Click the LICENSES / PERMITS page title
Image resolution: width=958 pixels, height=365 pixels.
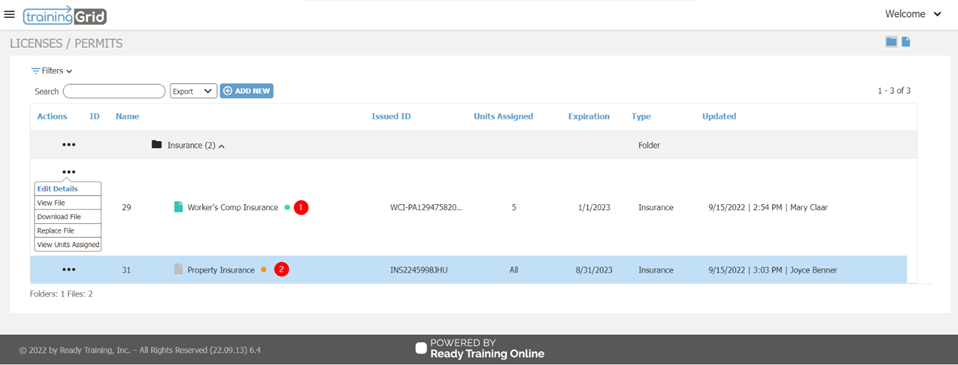click(66, 43)
